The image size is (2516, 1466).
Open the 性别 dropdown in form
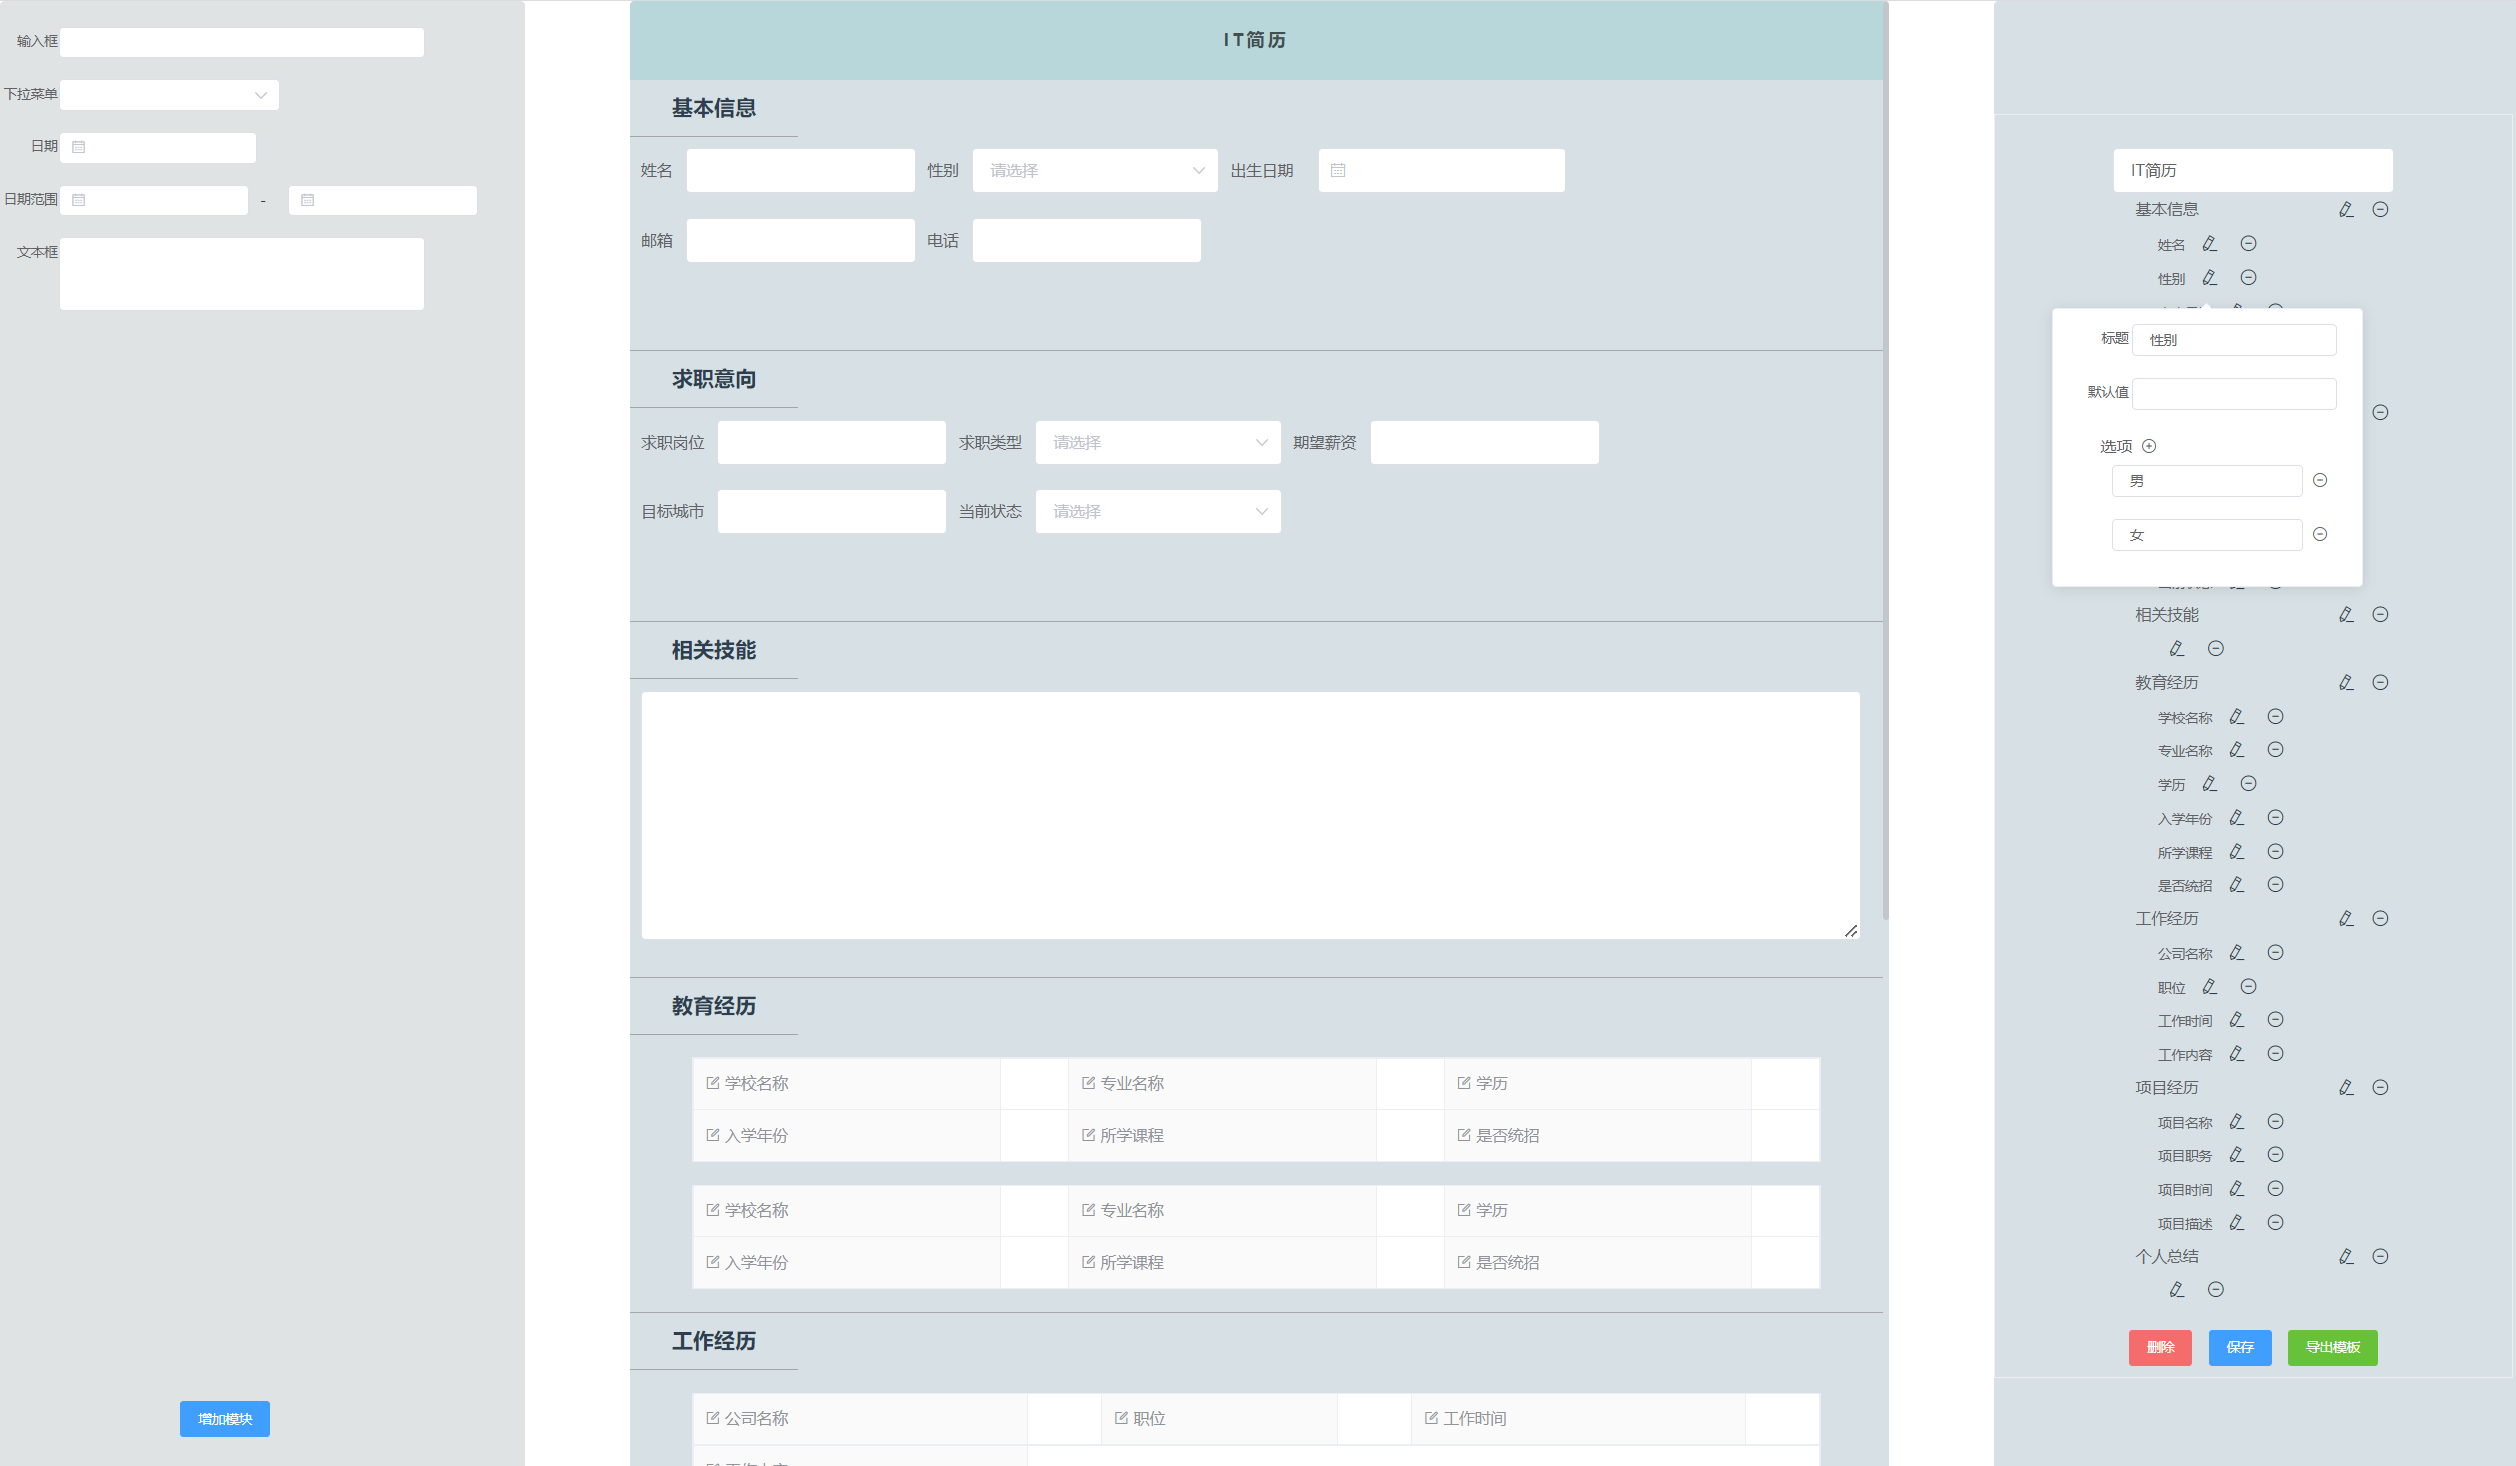pos(1095,170)
